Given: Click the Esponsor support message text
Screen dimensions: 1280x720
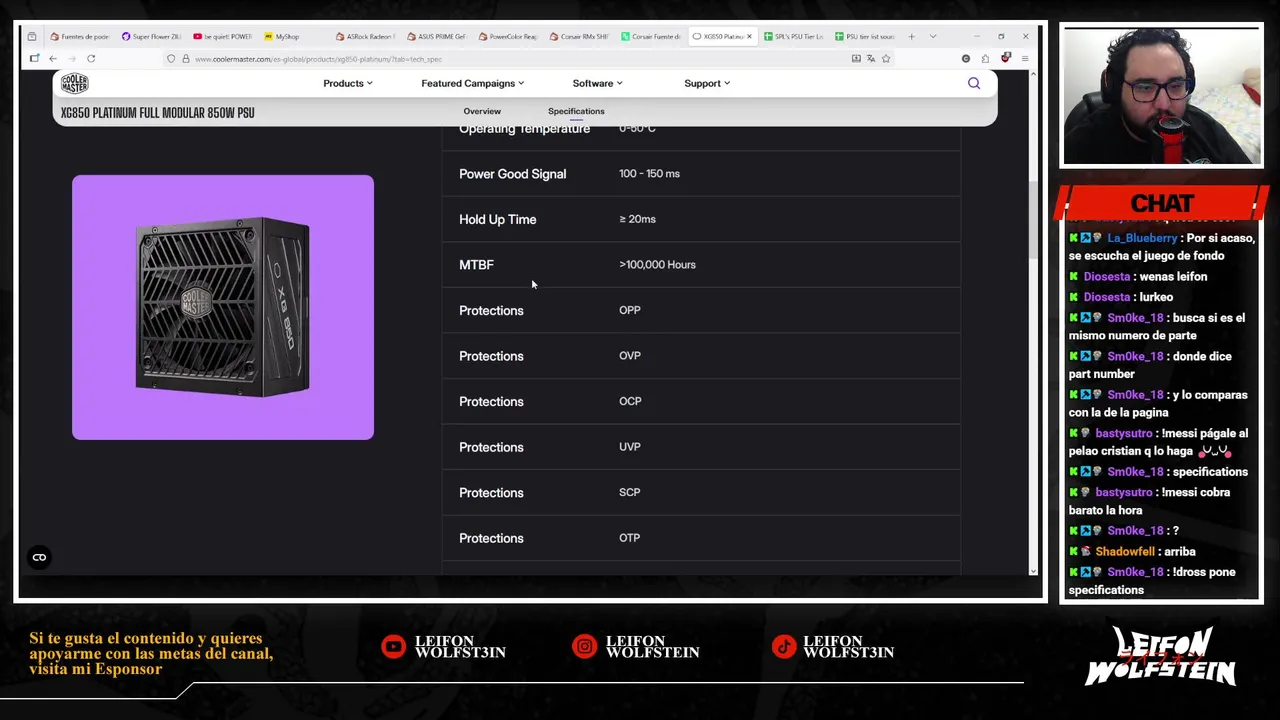Looking at the screenshot, I should (x=151, y=654).
